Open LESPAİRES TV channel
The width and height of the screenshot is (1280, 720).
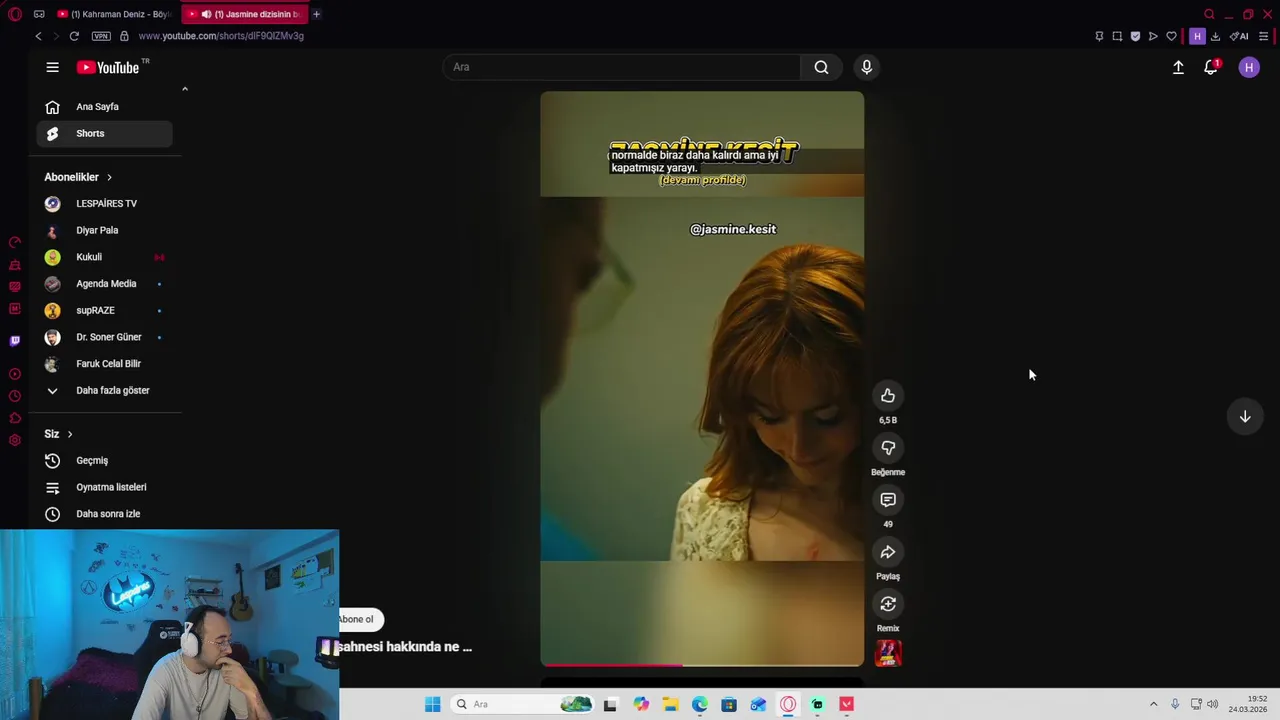pos(104,204)
